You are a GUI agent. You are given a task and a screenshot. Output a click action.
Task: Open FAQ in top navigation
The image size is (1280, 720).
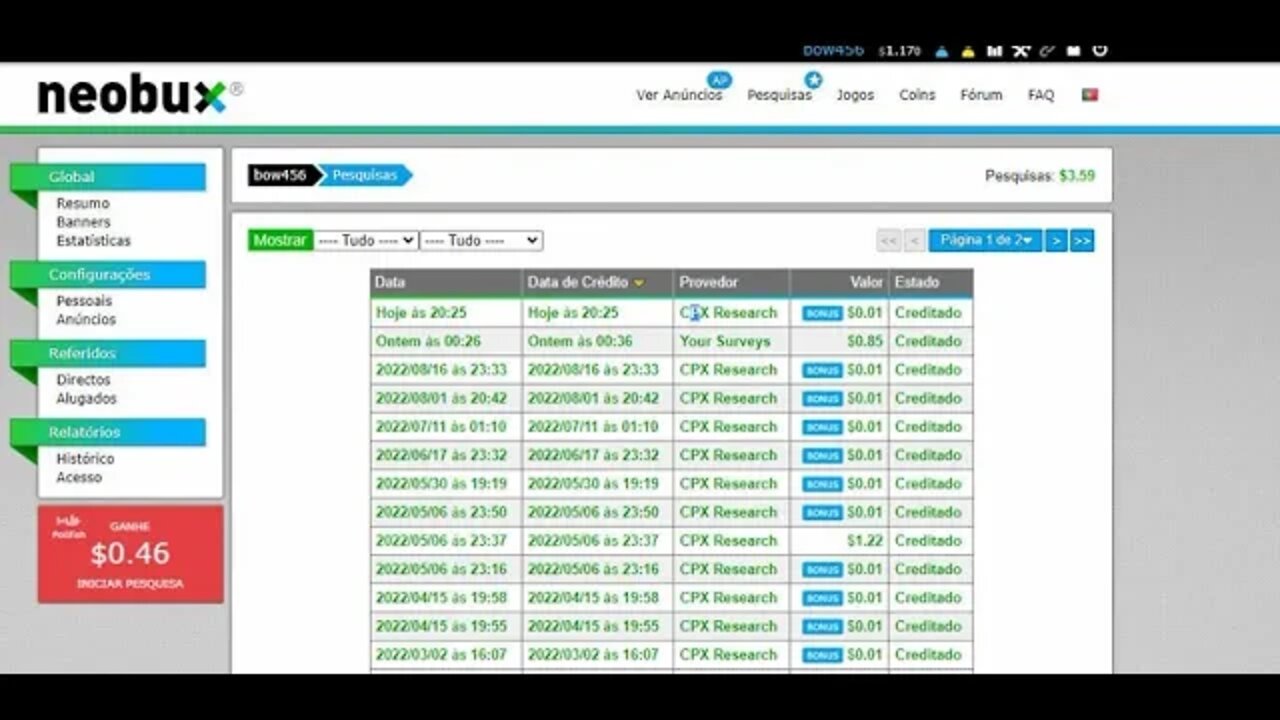coord(1041,95)
